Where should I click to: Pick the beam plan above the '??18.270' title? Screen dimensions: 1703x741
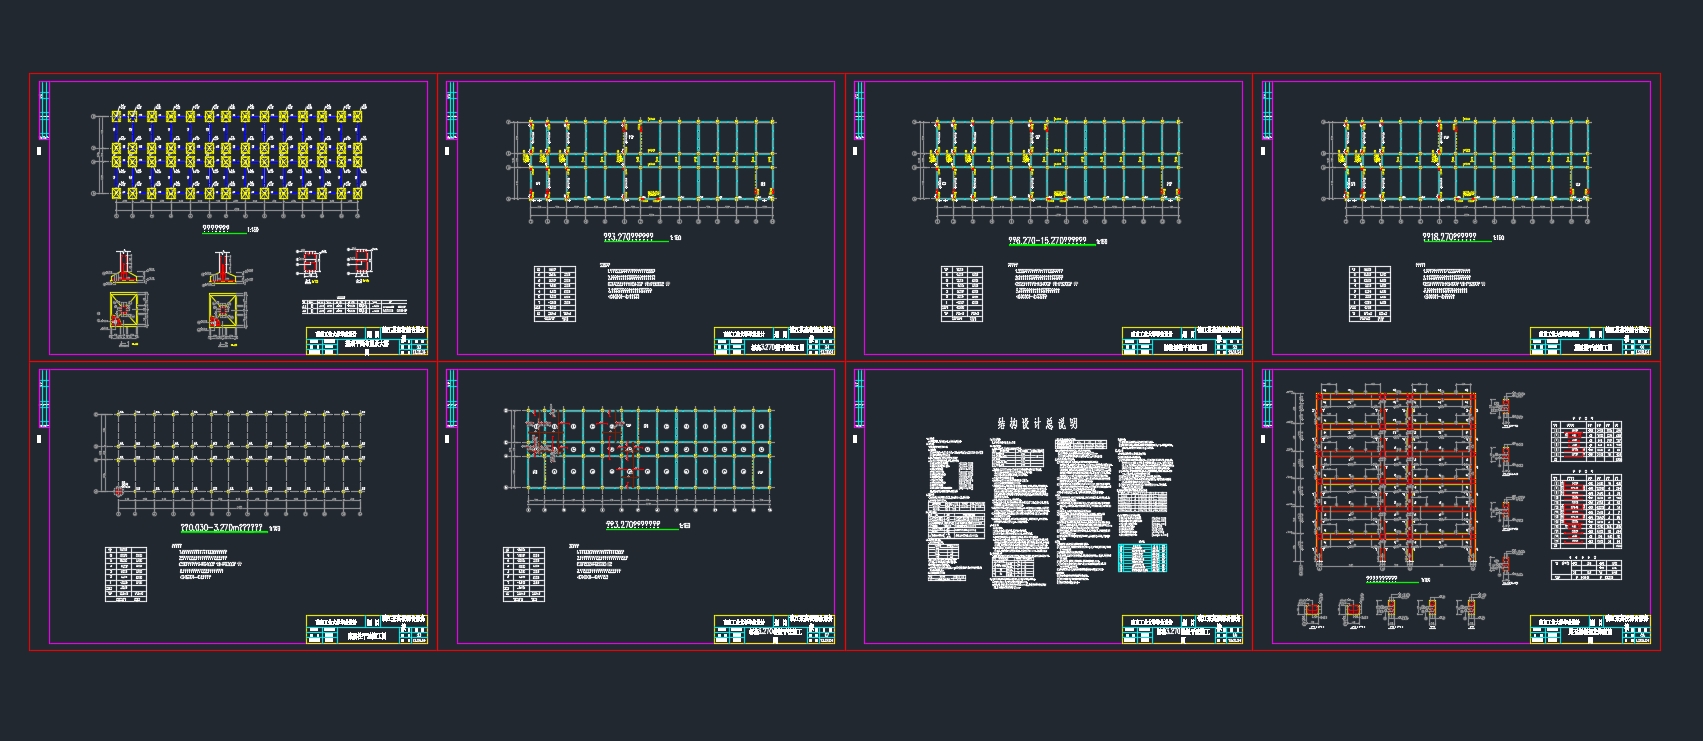(1457, 168)
